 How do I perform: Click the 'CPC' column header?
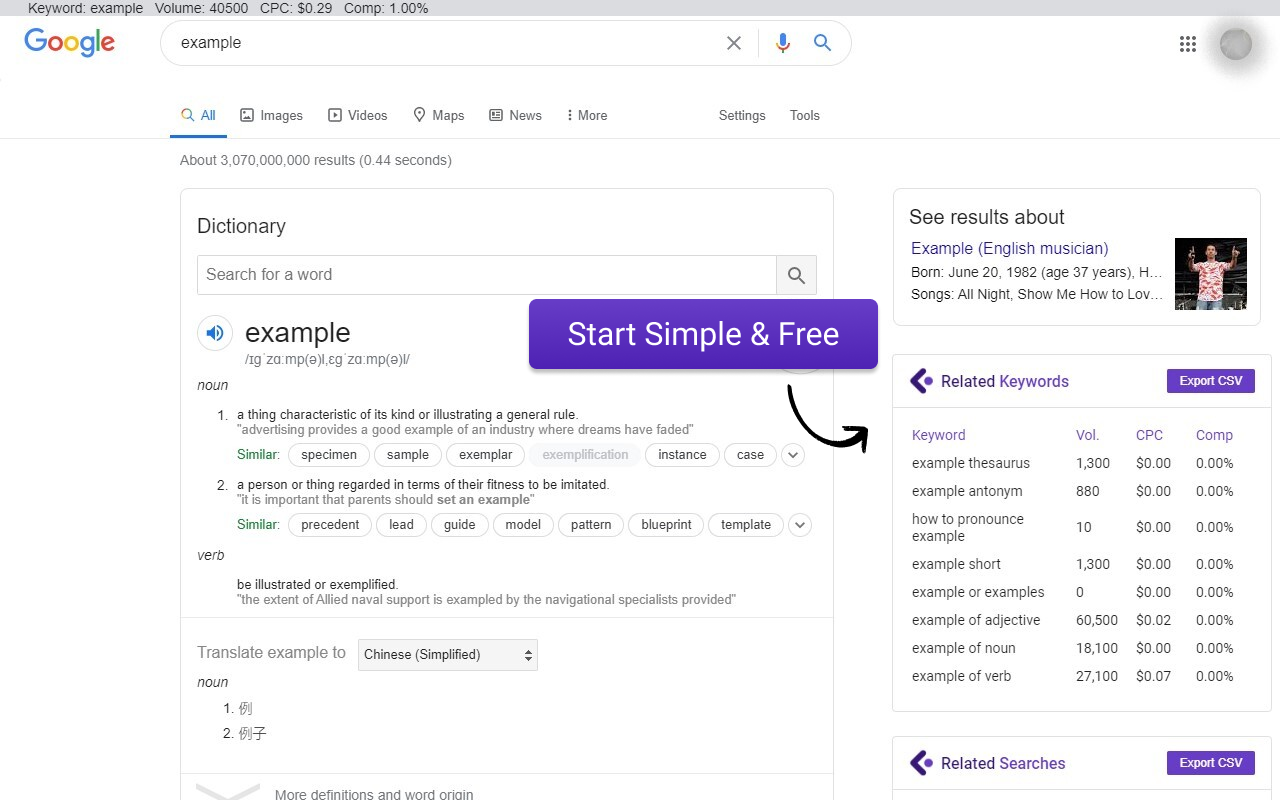pyautogui.click(x=1149, y=435)
